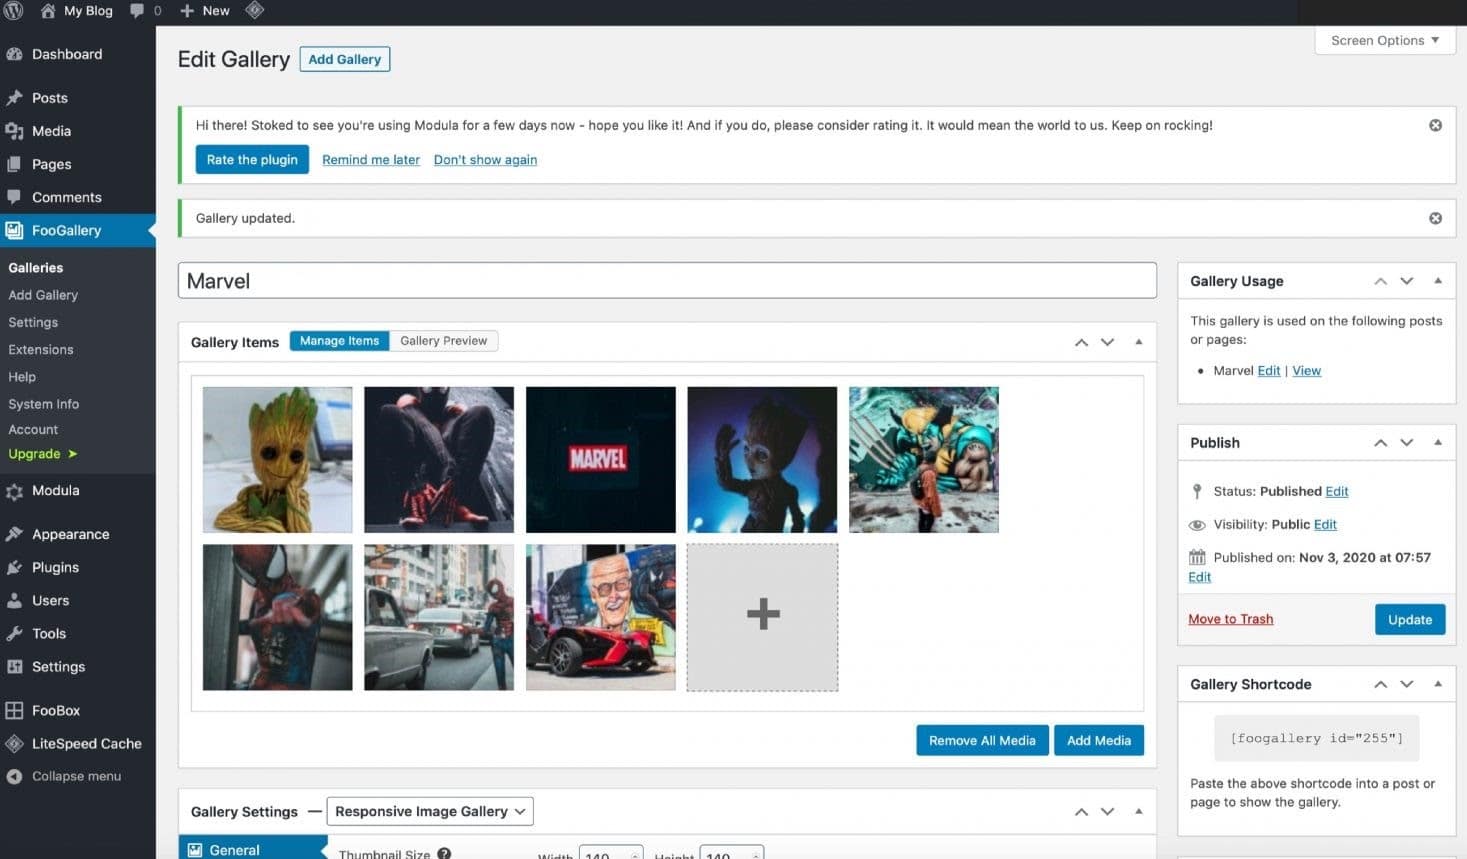Viewport: 1467px width, 859px height.
Task: Open Add Gallery in the sidebar submenu
Action: 43,295
